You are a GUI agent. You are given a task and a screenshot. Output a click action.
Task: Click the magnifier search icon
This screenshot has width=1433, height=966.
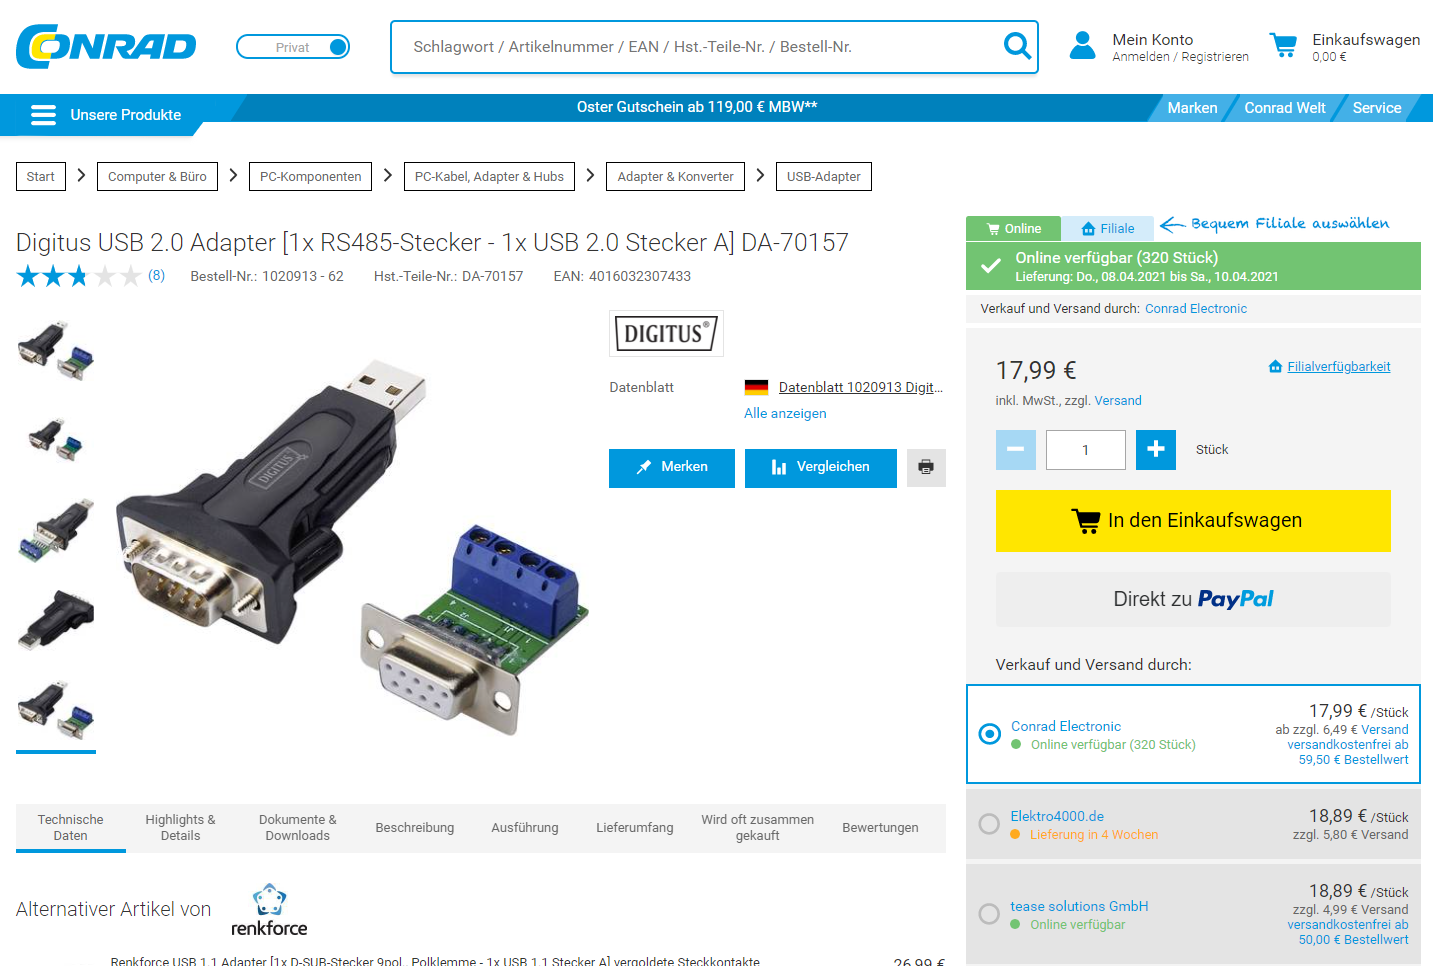point(1017,46)
